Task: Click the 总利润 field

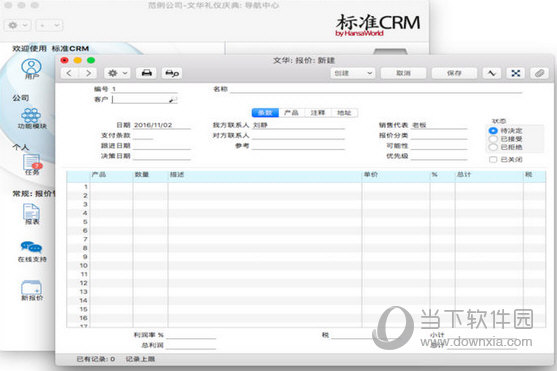Action: 191,345
